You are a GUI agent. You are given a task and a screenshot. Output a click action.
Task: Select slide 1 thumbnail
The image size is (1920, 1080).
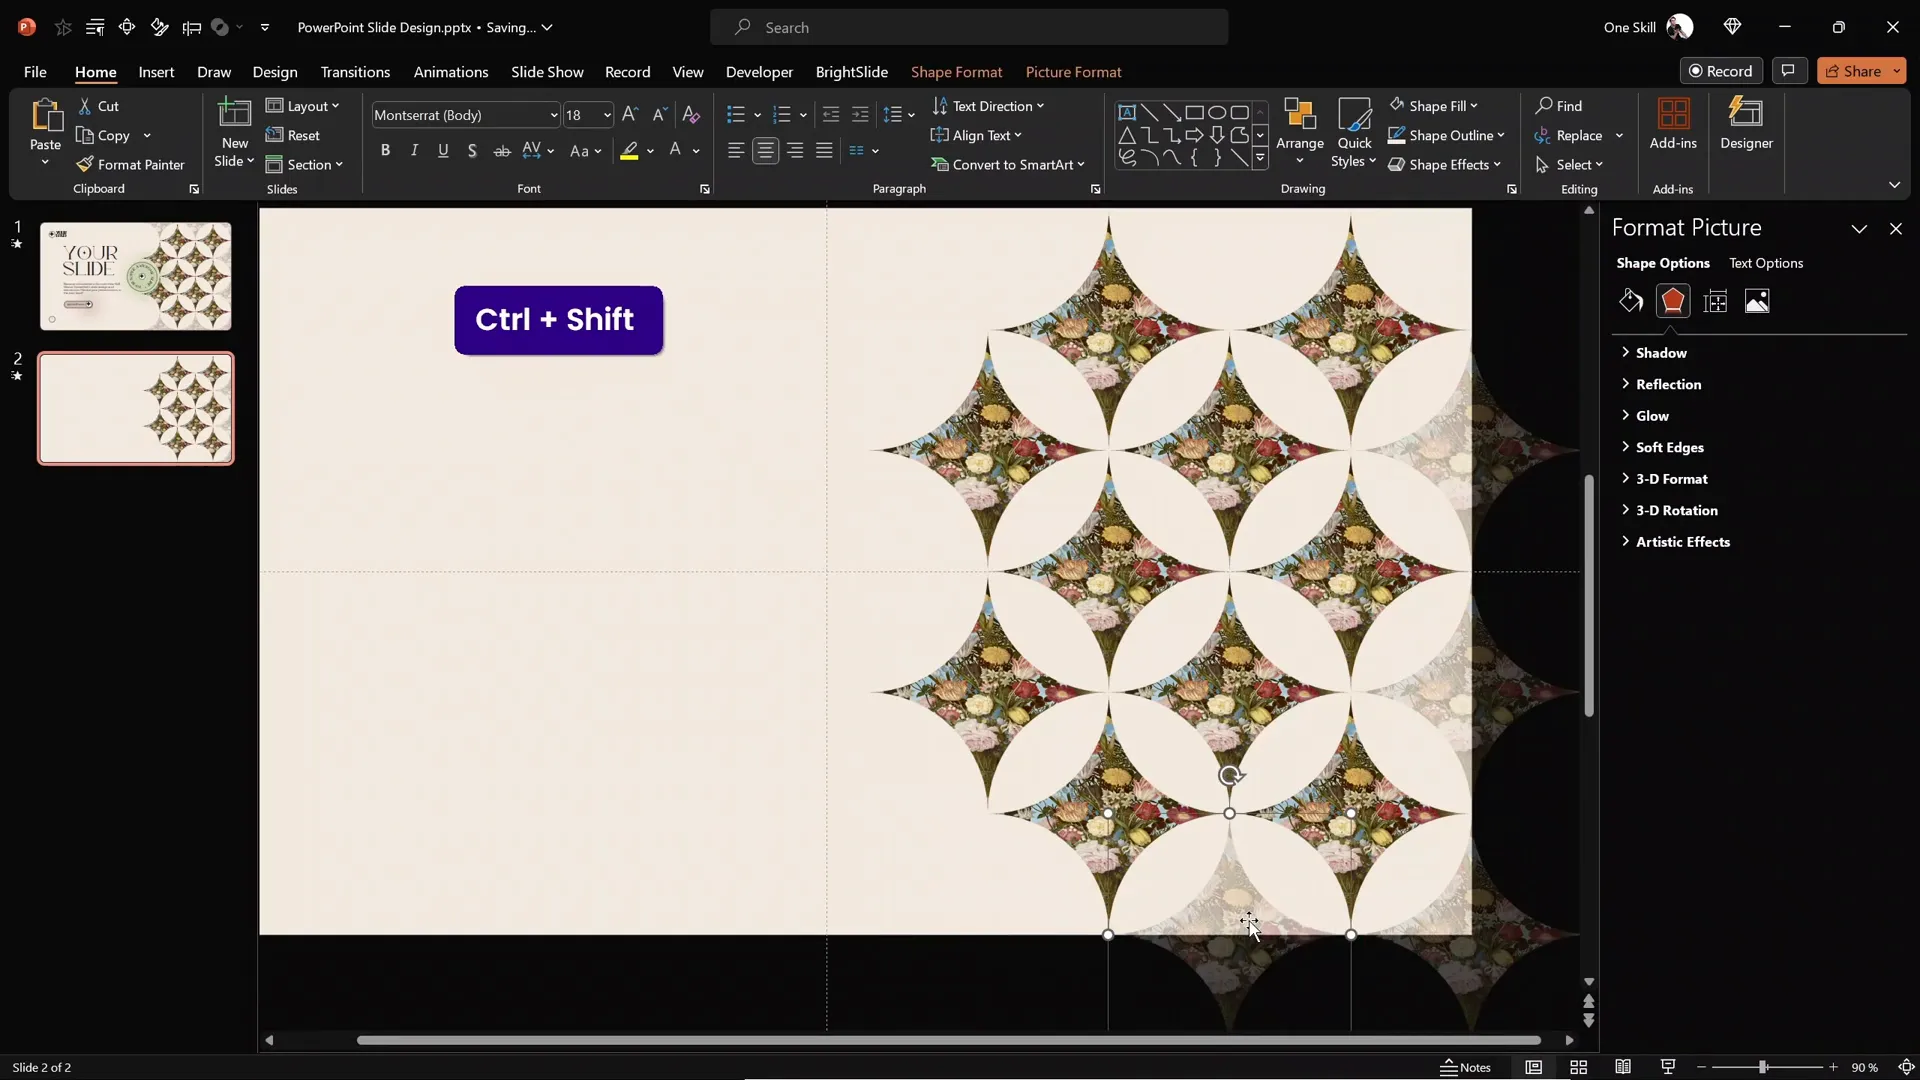[x=135, y=276]
